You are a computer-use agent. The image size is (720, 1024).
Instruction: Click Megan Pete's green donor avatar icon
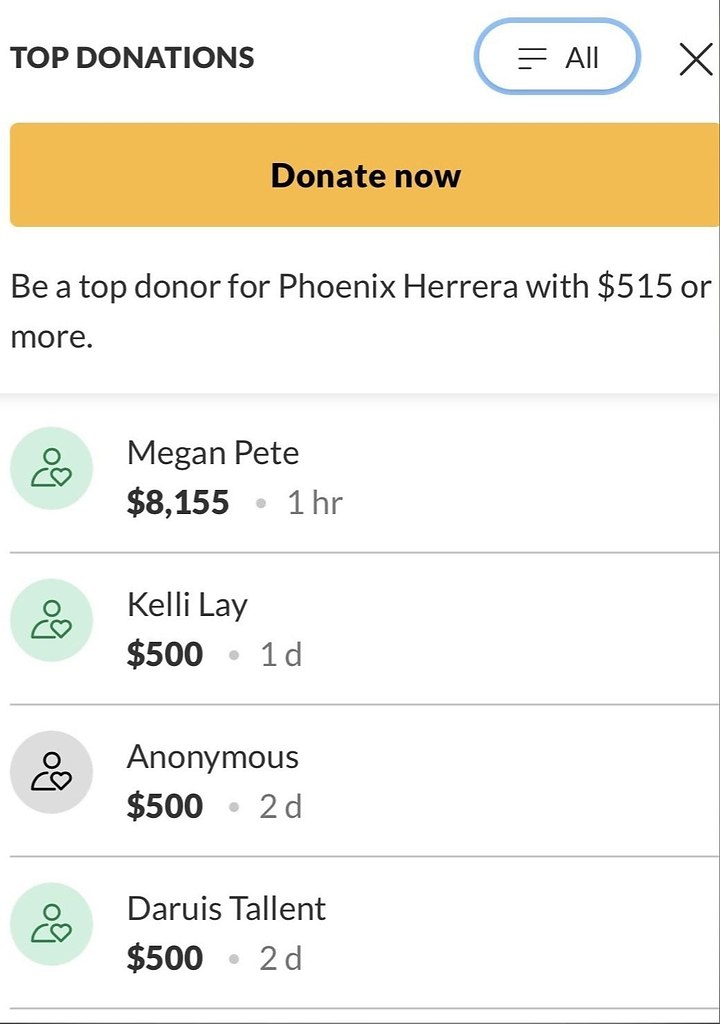[x=51, y=468]
